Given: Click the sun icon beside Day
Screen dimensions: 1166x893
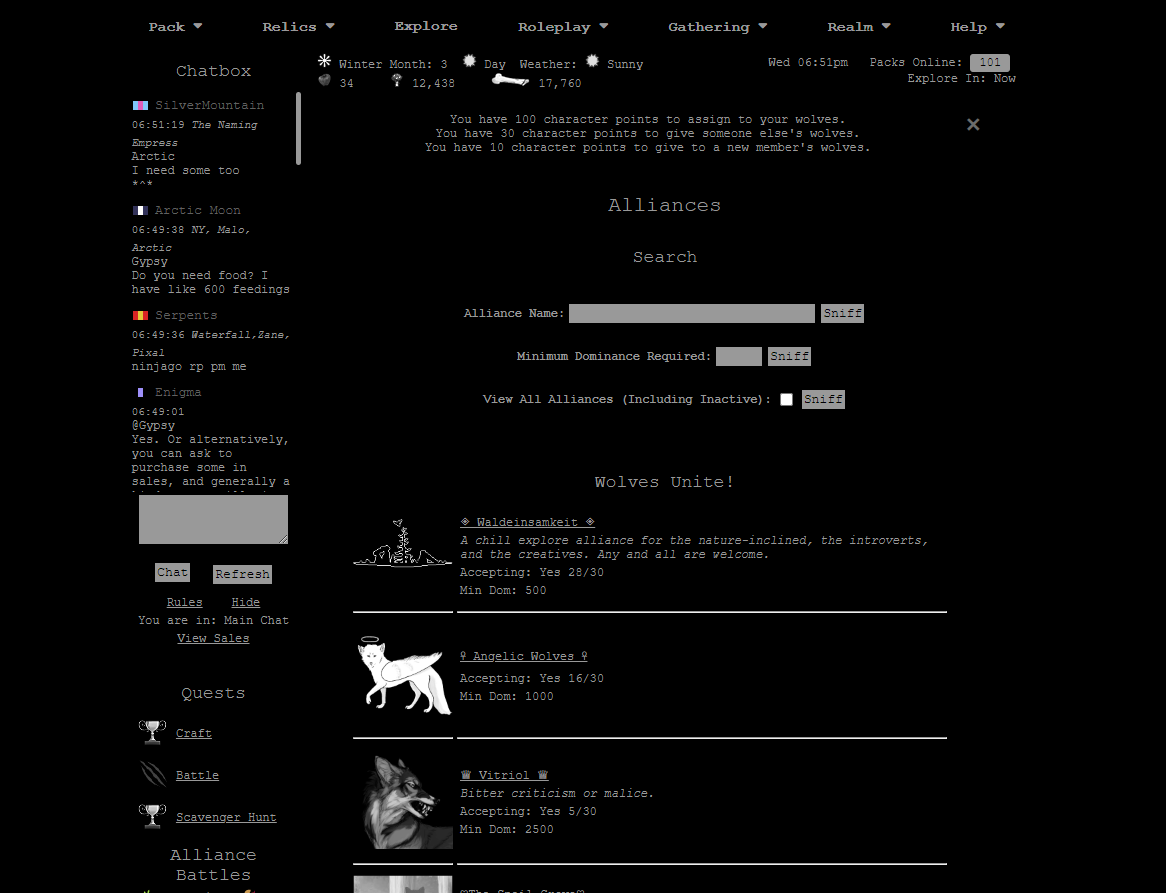Looking at the screenshot, I should tap(469, 61).
